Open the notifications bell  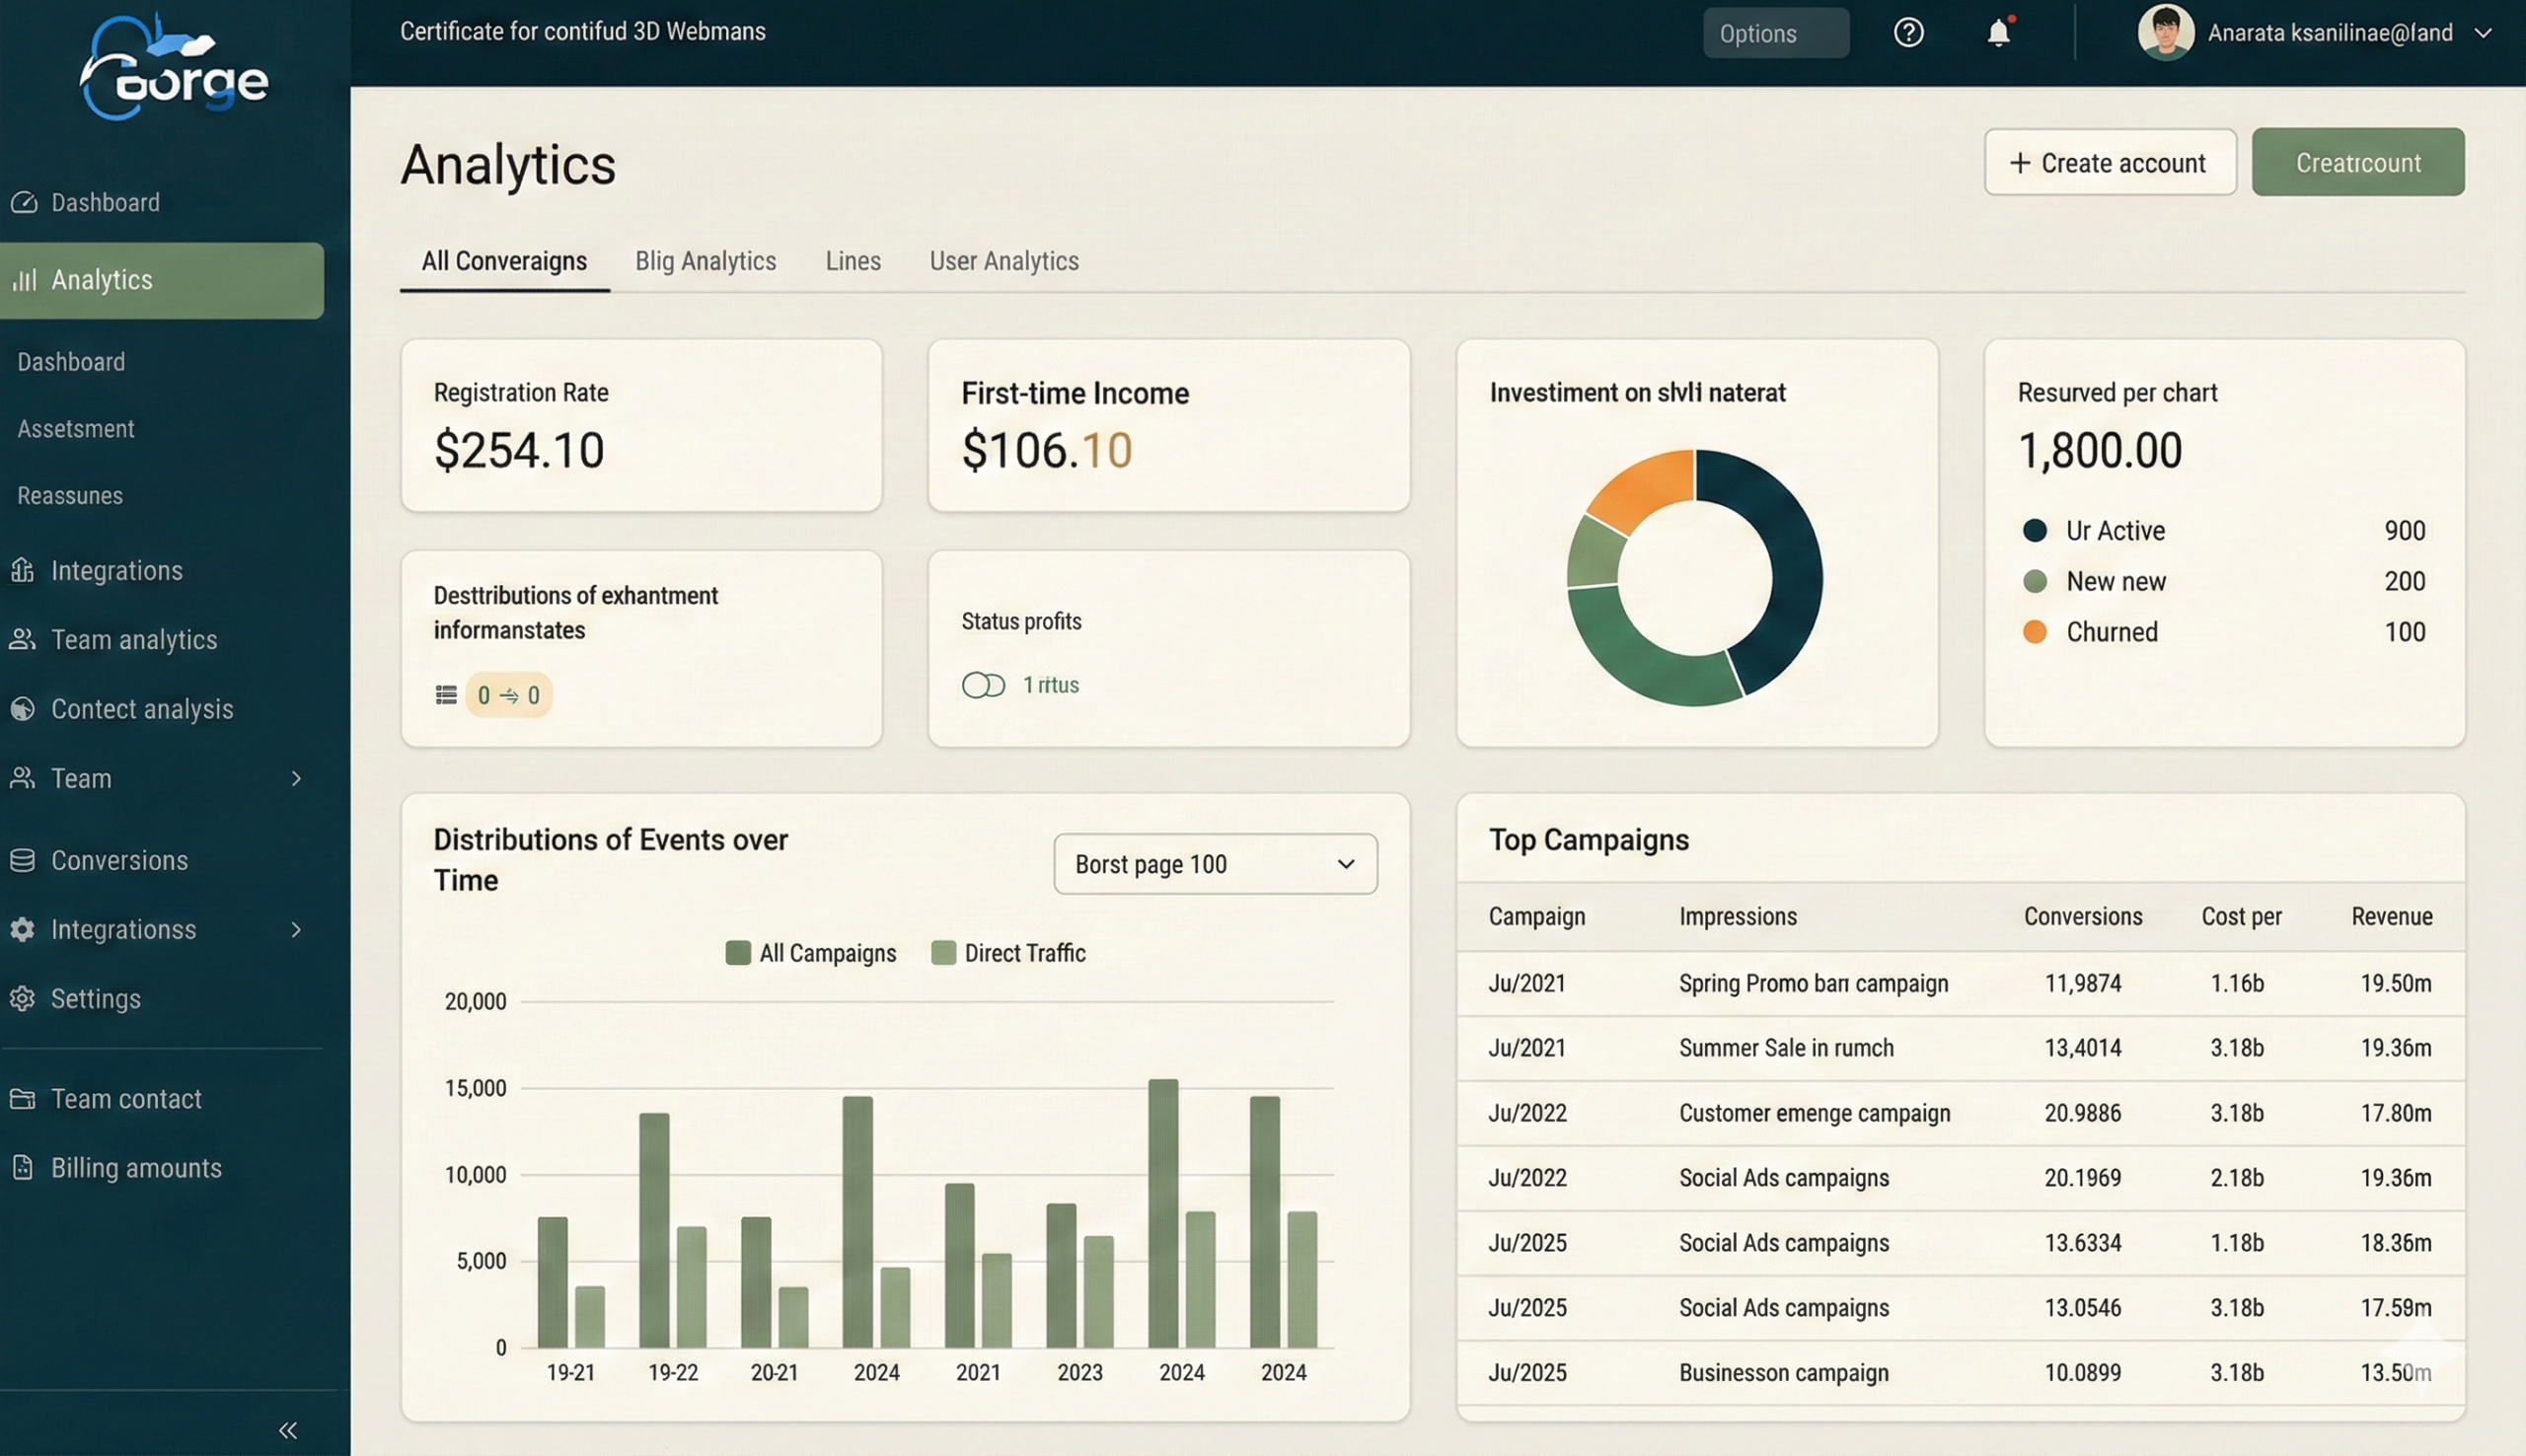click(x=1998, y=33)
